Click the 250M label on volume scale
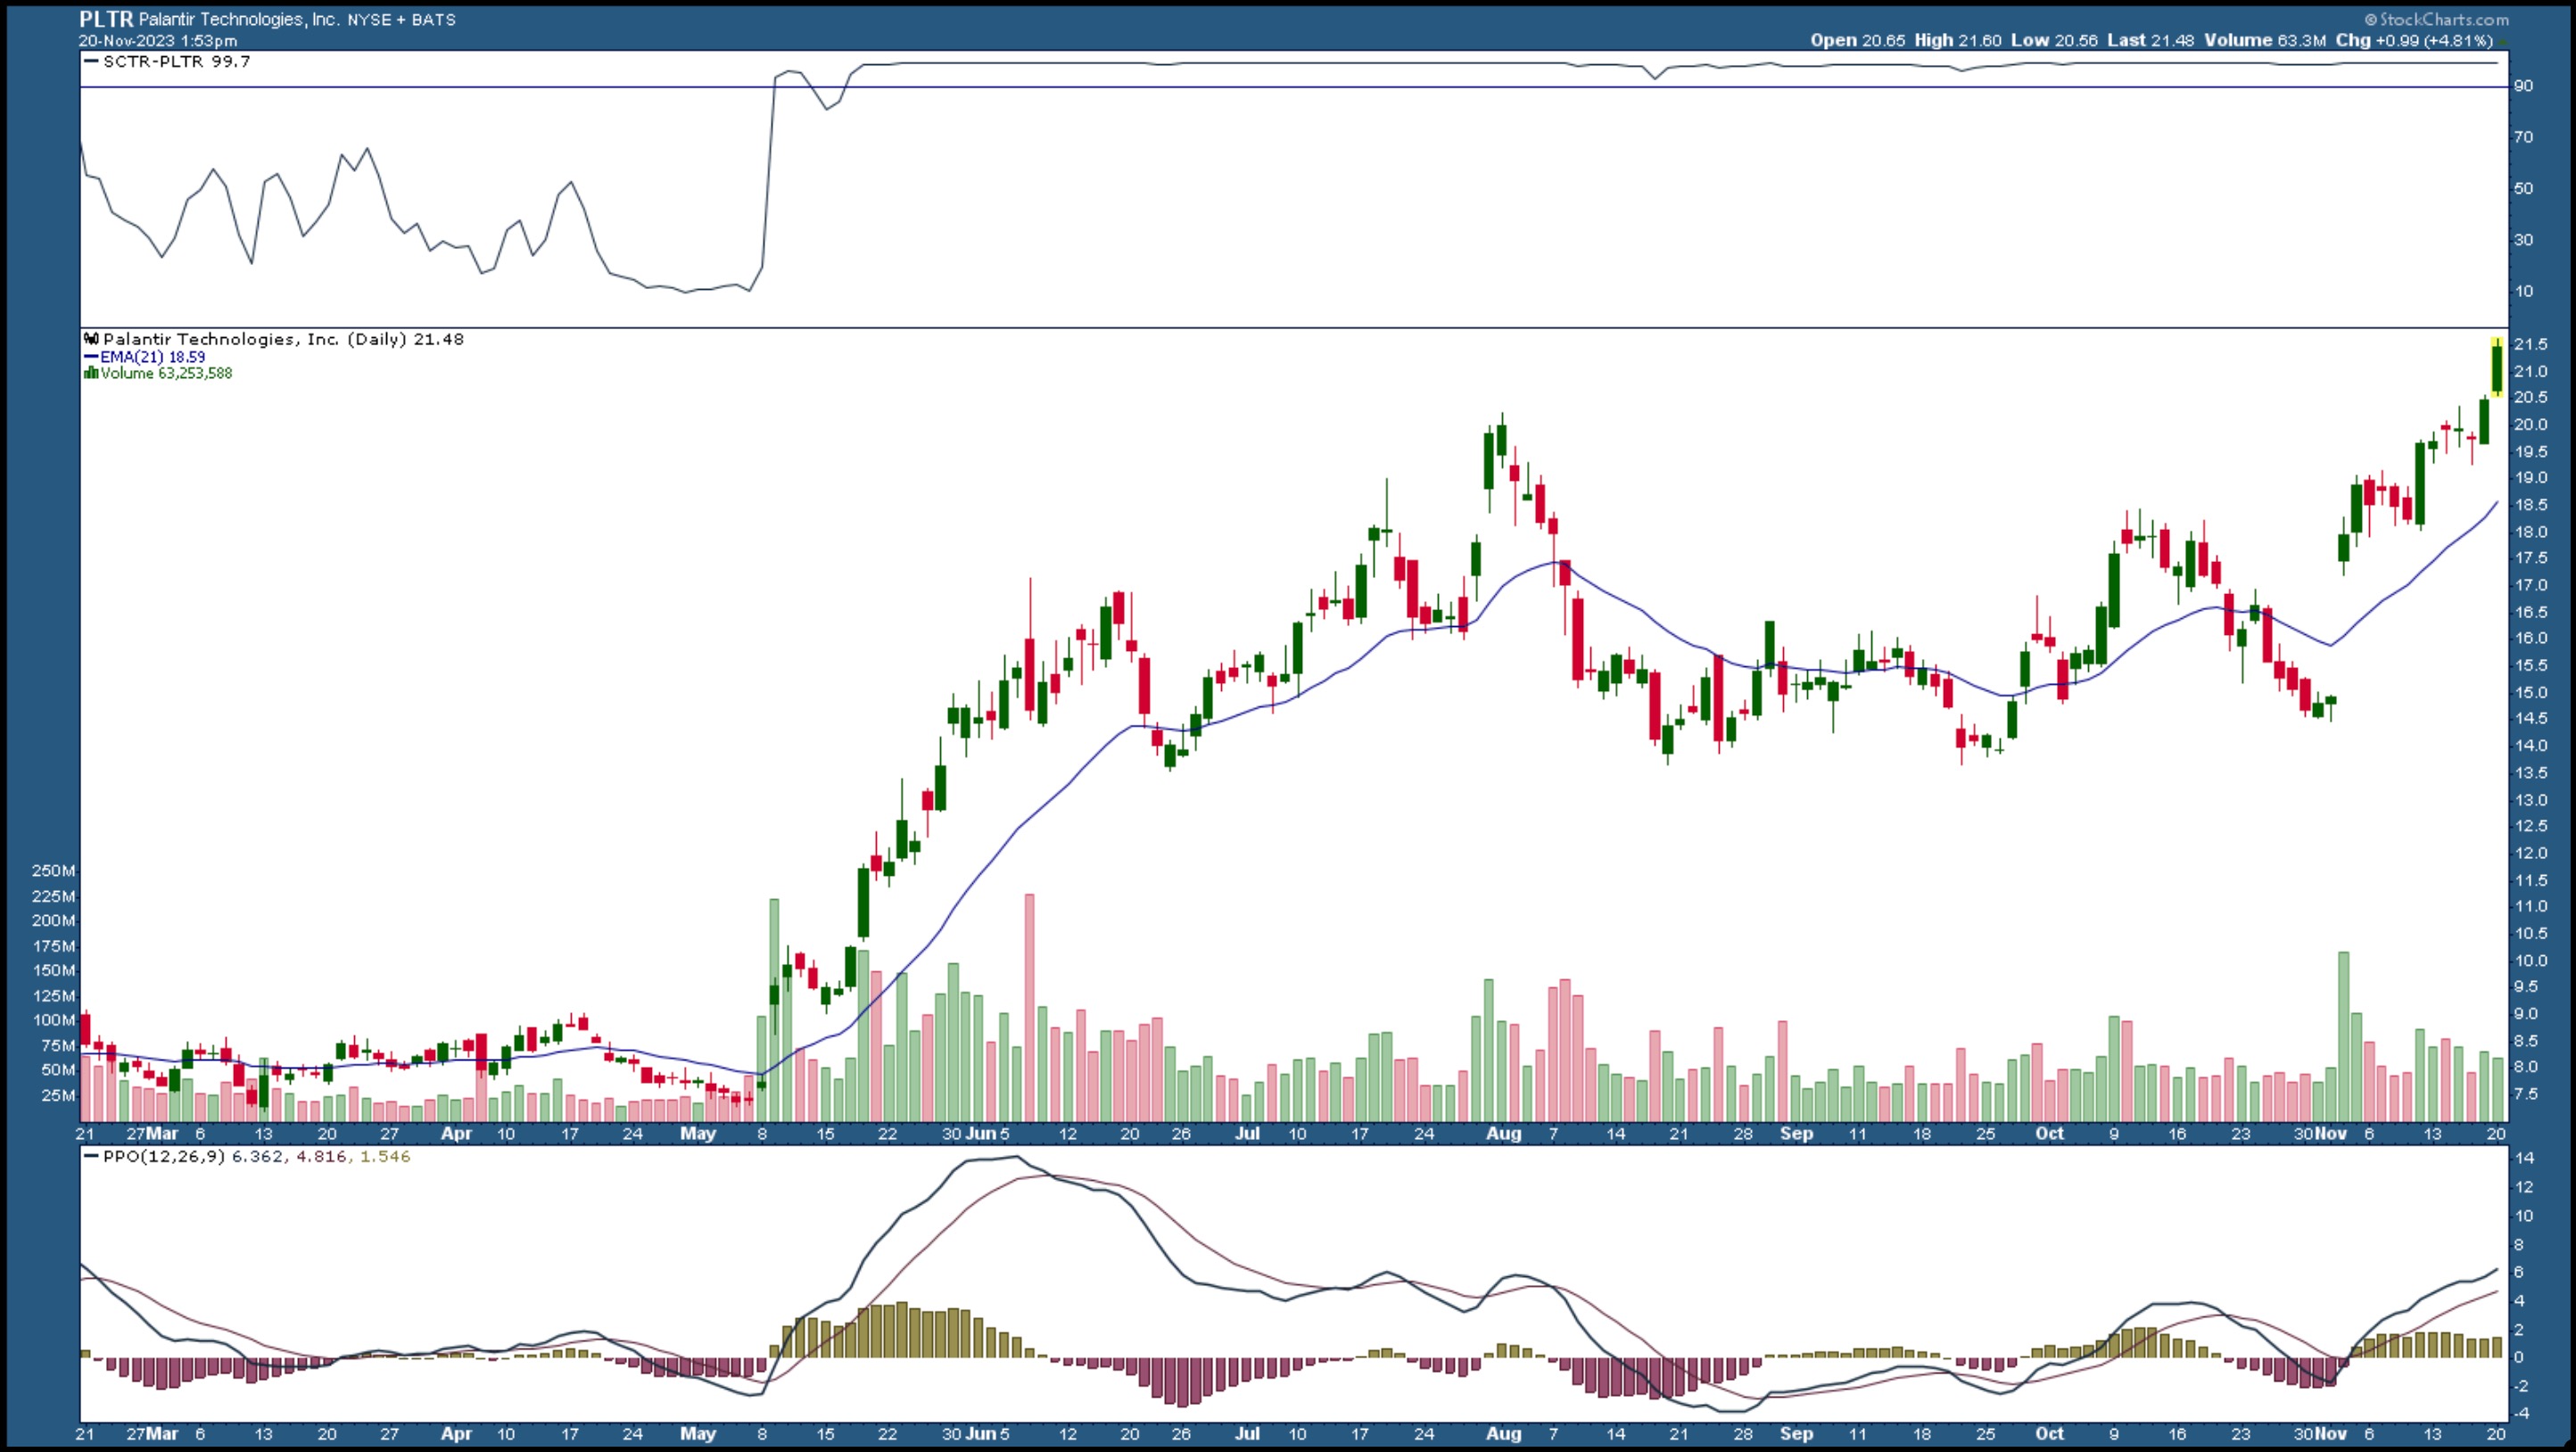Screen dimensions: 2576x1452 (53, 871)
